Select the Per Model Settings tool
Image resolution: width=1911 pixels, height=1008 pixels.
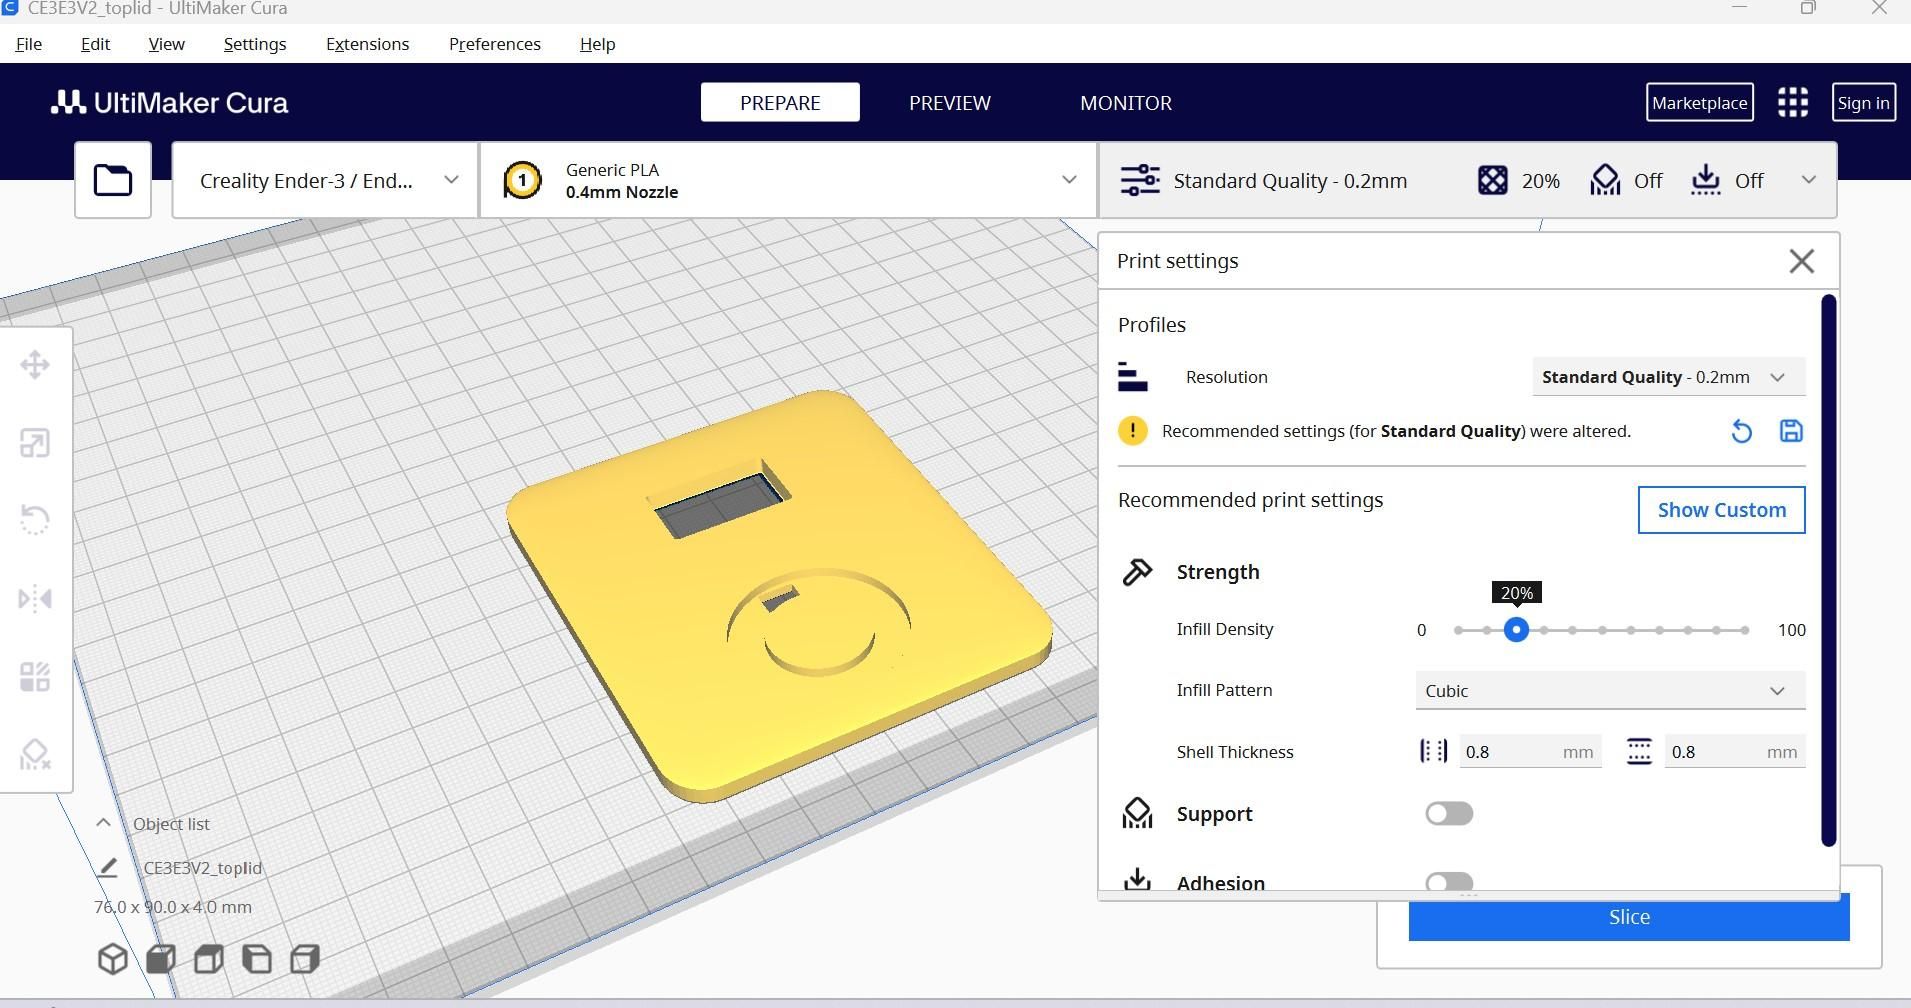pos(35,677)
